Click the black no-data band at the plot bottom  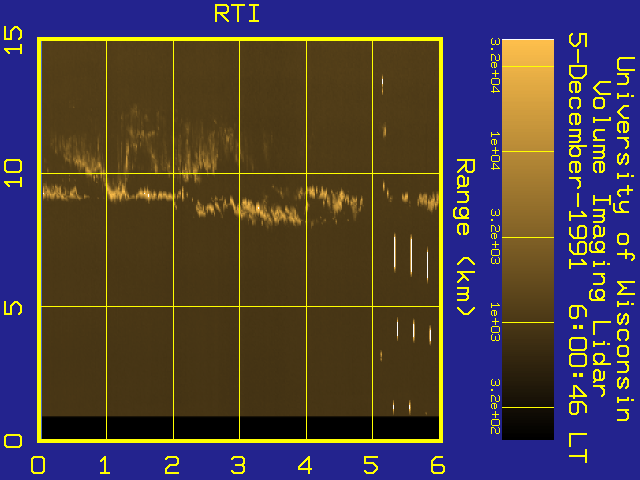pos(240,427)
